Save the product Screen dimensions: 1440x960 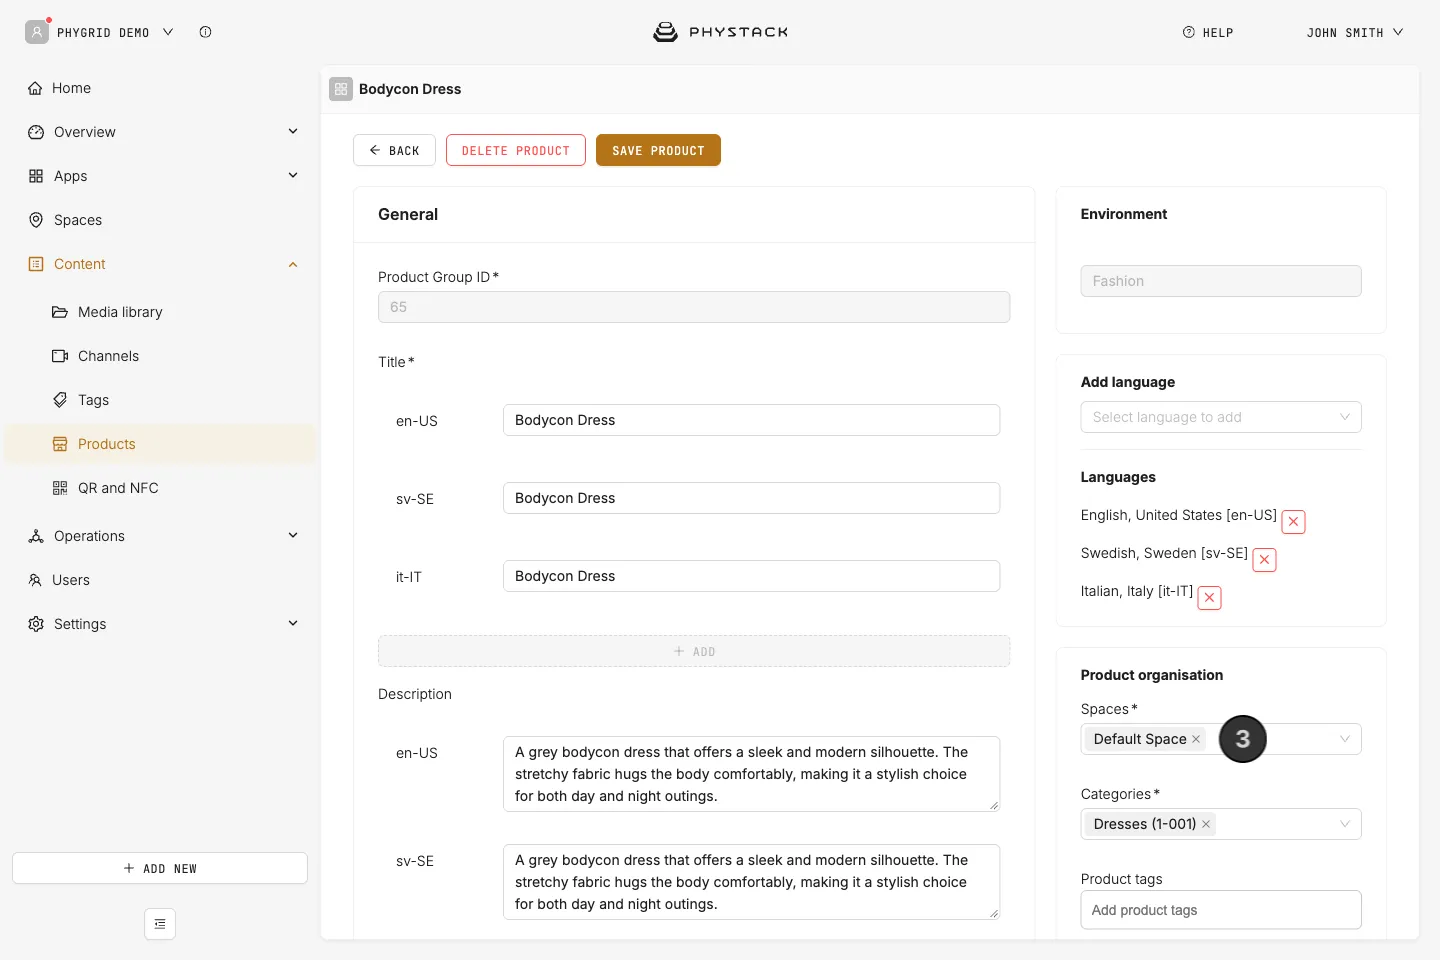[x=658, y=150]
